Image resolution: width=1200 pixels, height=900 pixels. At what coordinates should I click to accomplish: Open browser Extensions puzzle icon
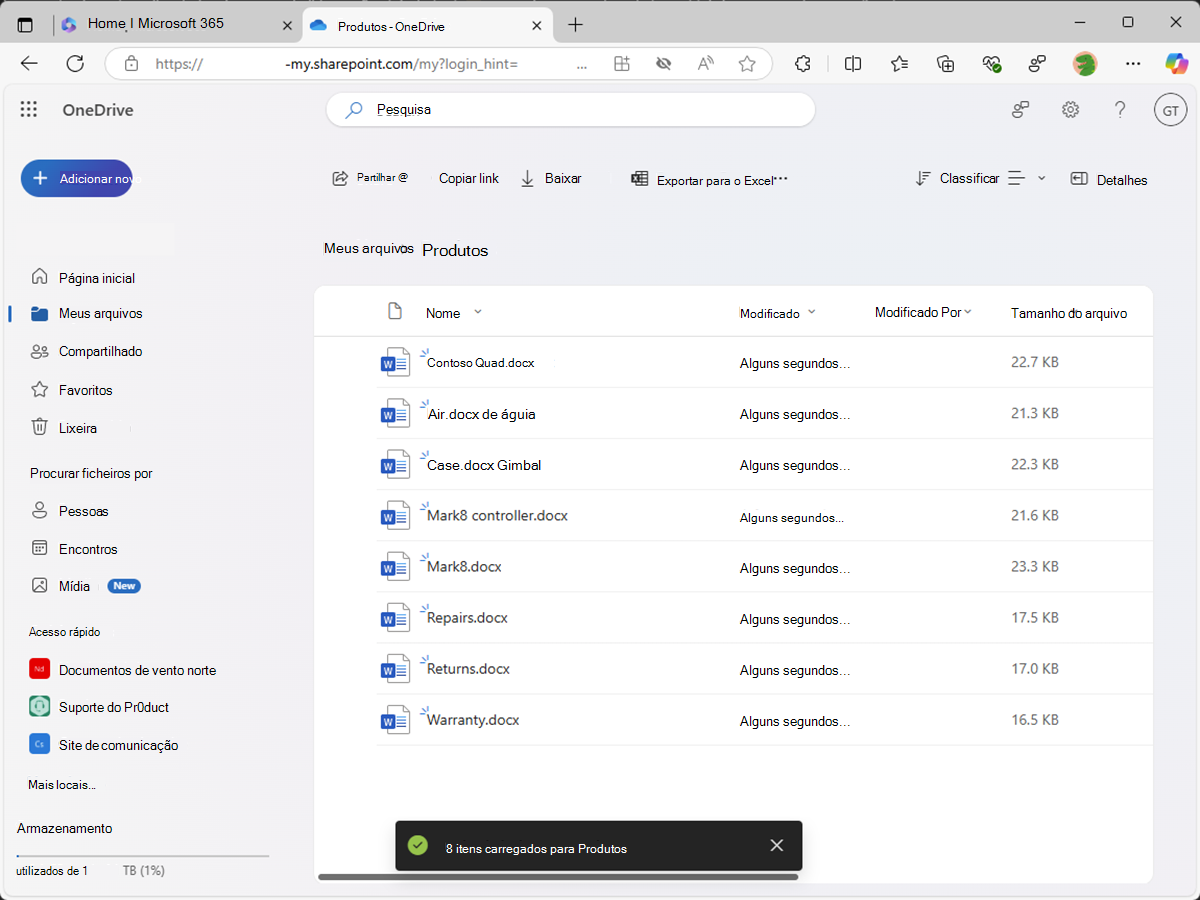pyautogui.click(x=802, y=64)
